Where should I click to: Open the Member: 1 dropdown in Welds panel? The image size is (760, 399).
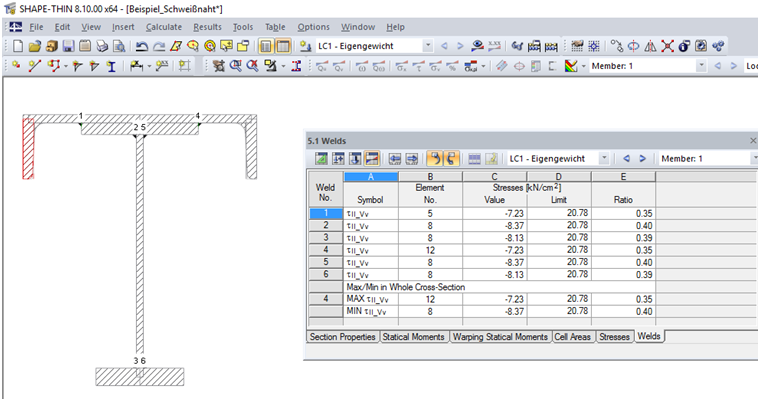click(755, 159)
